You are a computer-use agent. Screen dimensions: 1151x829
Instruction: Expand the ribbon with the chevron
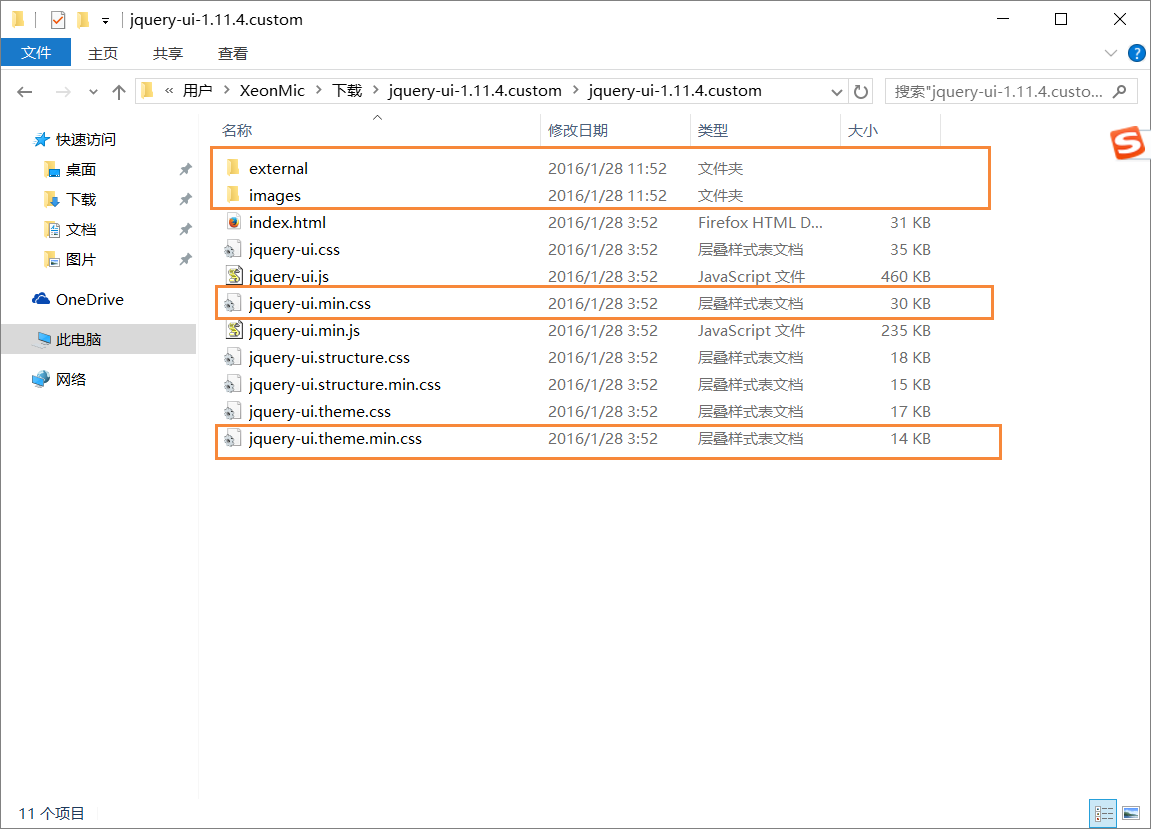(1111, 53)
